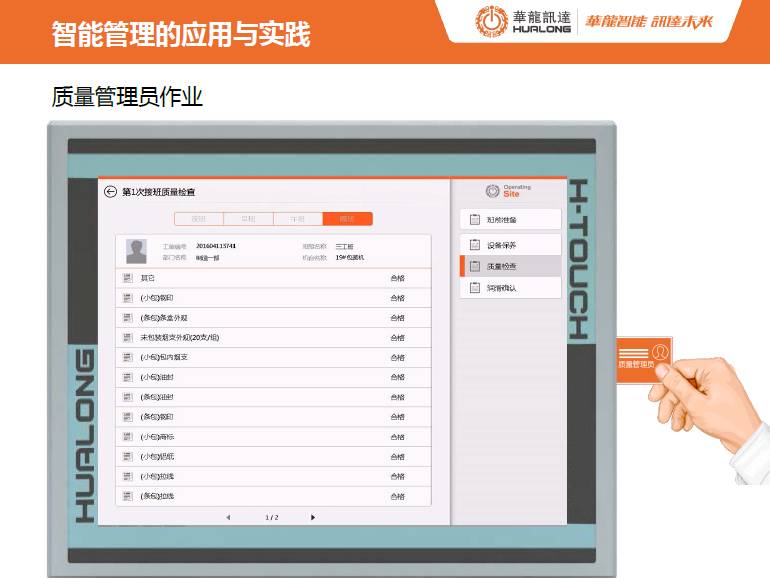770x579 pixels.
Task: Switch to the first shift tab
Action: tap(198, 219)
